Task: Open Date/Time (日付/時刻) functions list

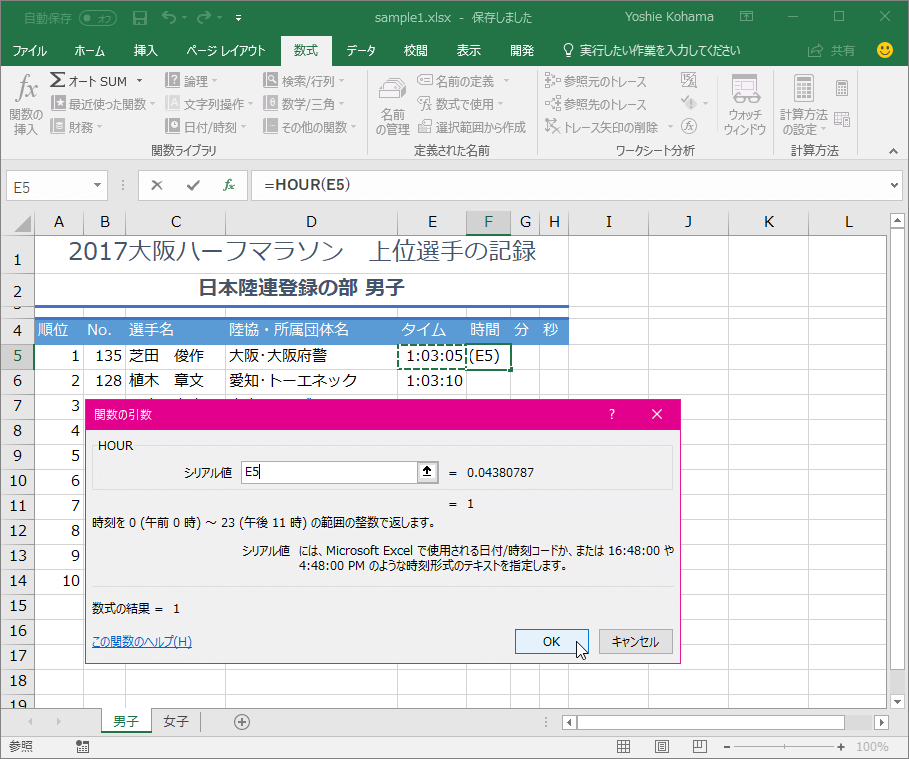Action: (206, 126)
